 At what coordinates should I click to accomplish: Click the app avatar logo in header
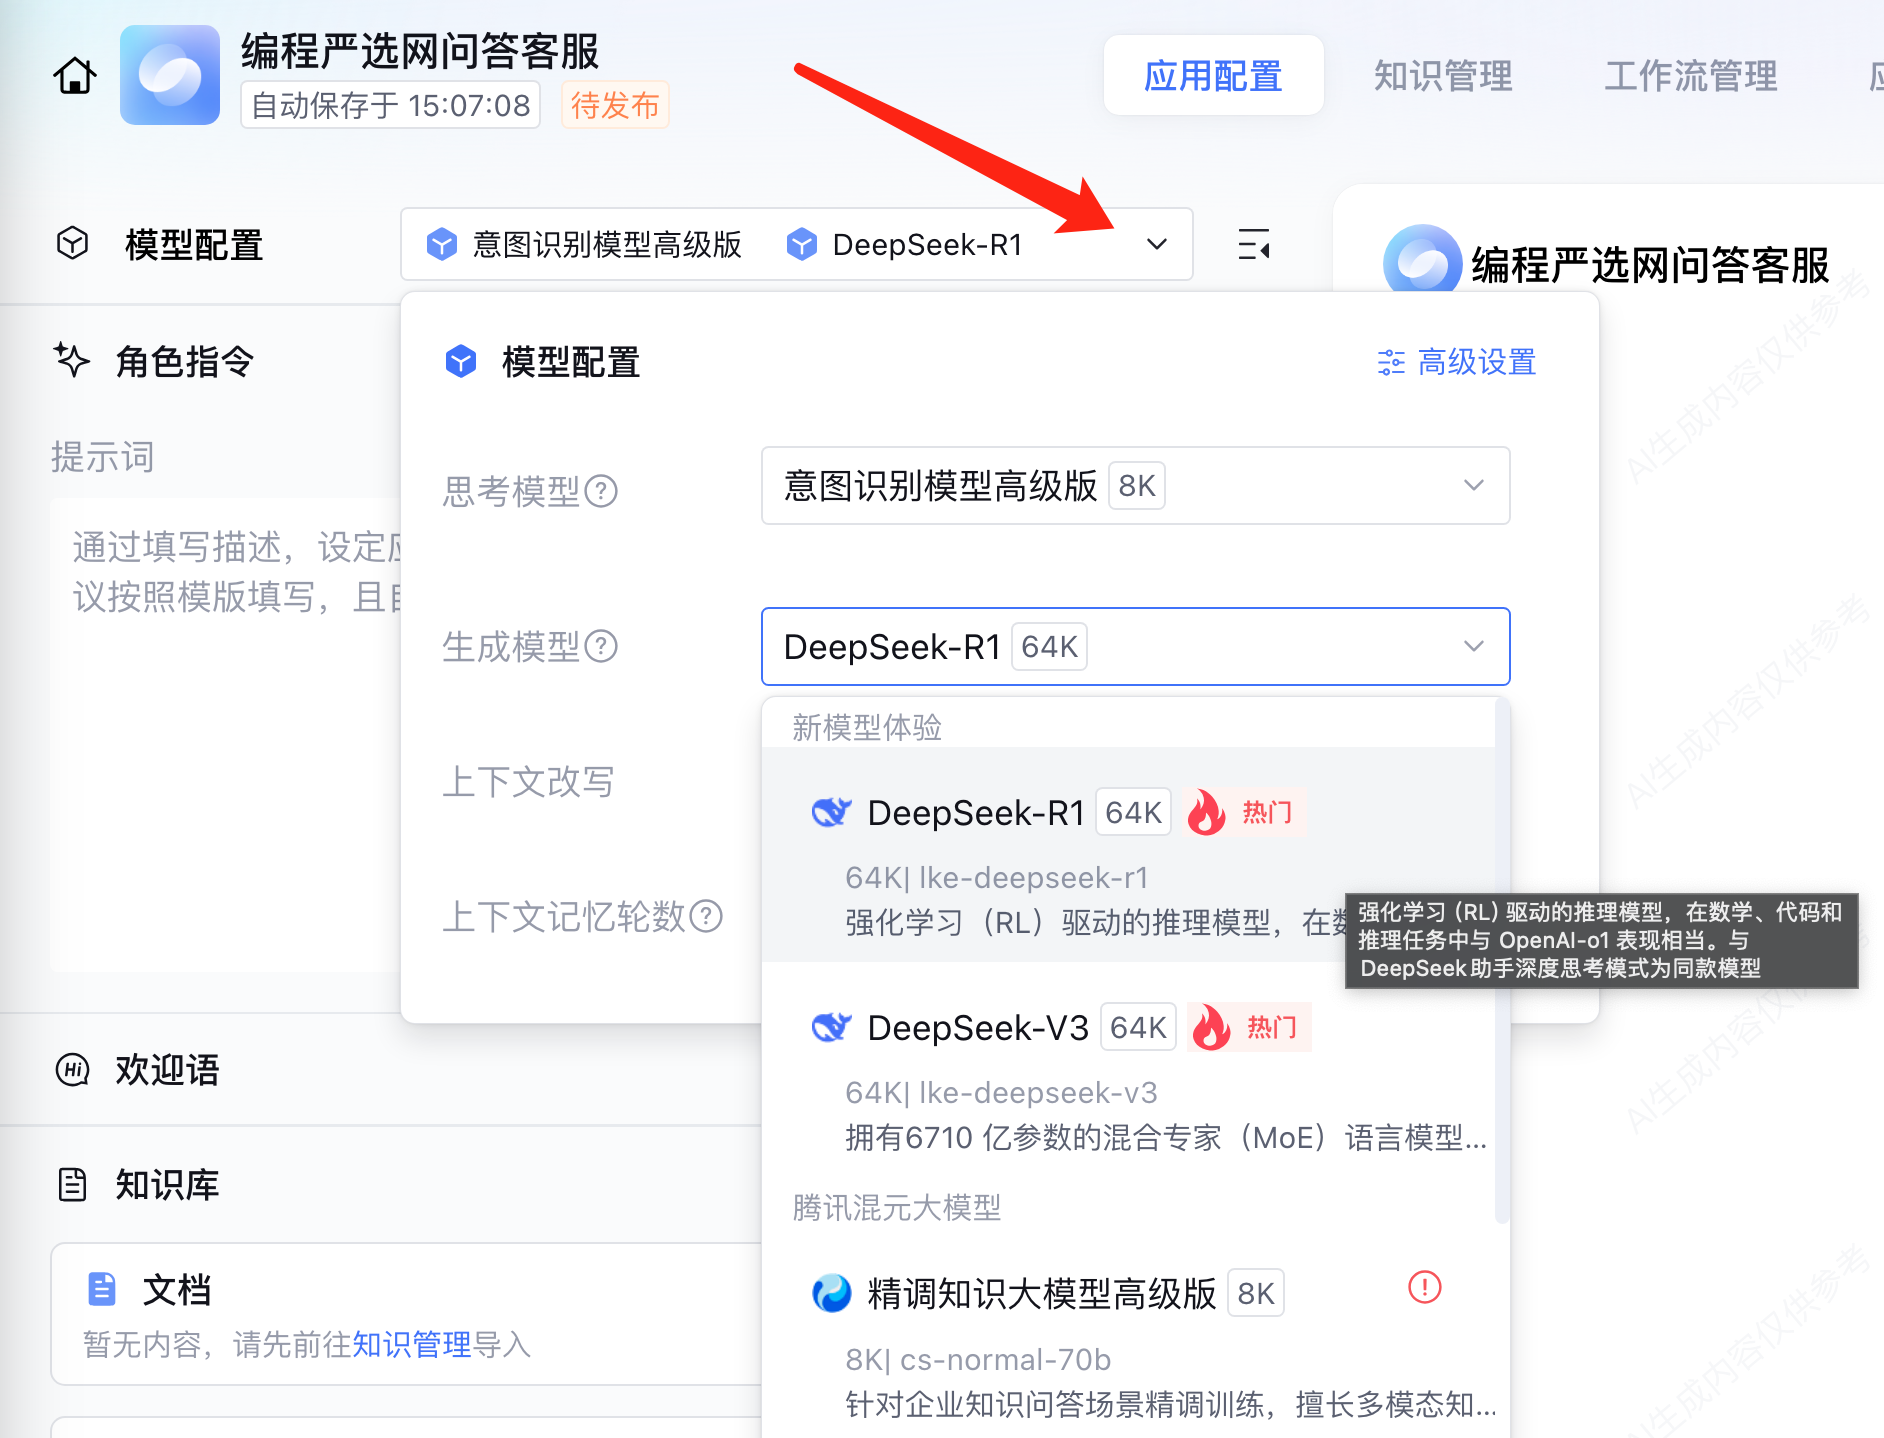pyautogui.click(x=170, y=75)
